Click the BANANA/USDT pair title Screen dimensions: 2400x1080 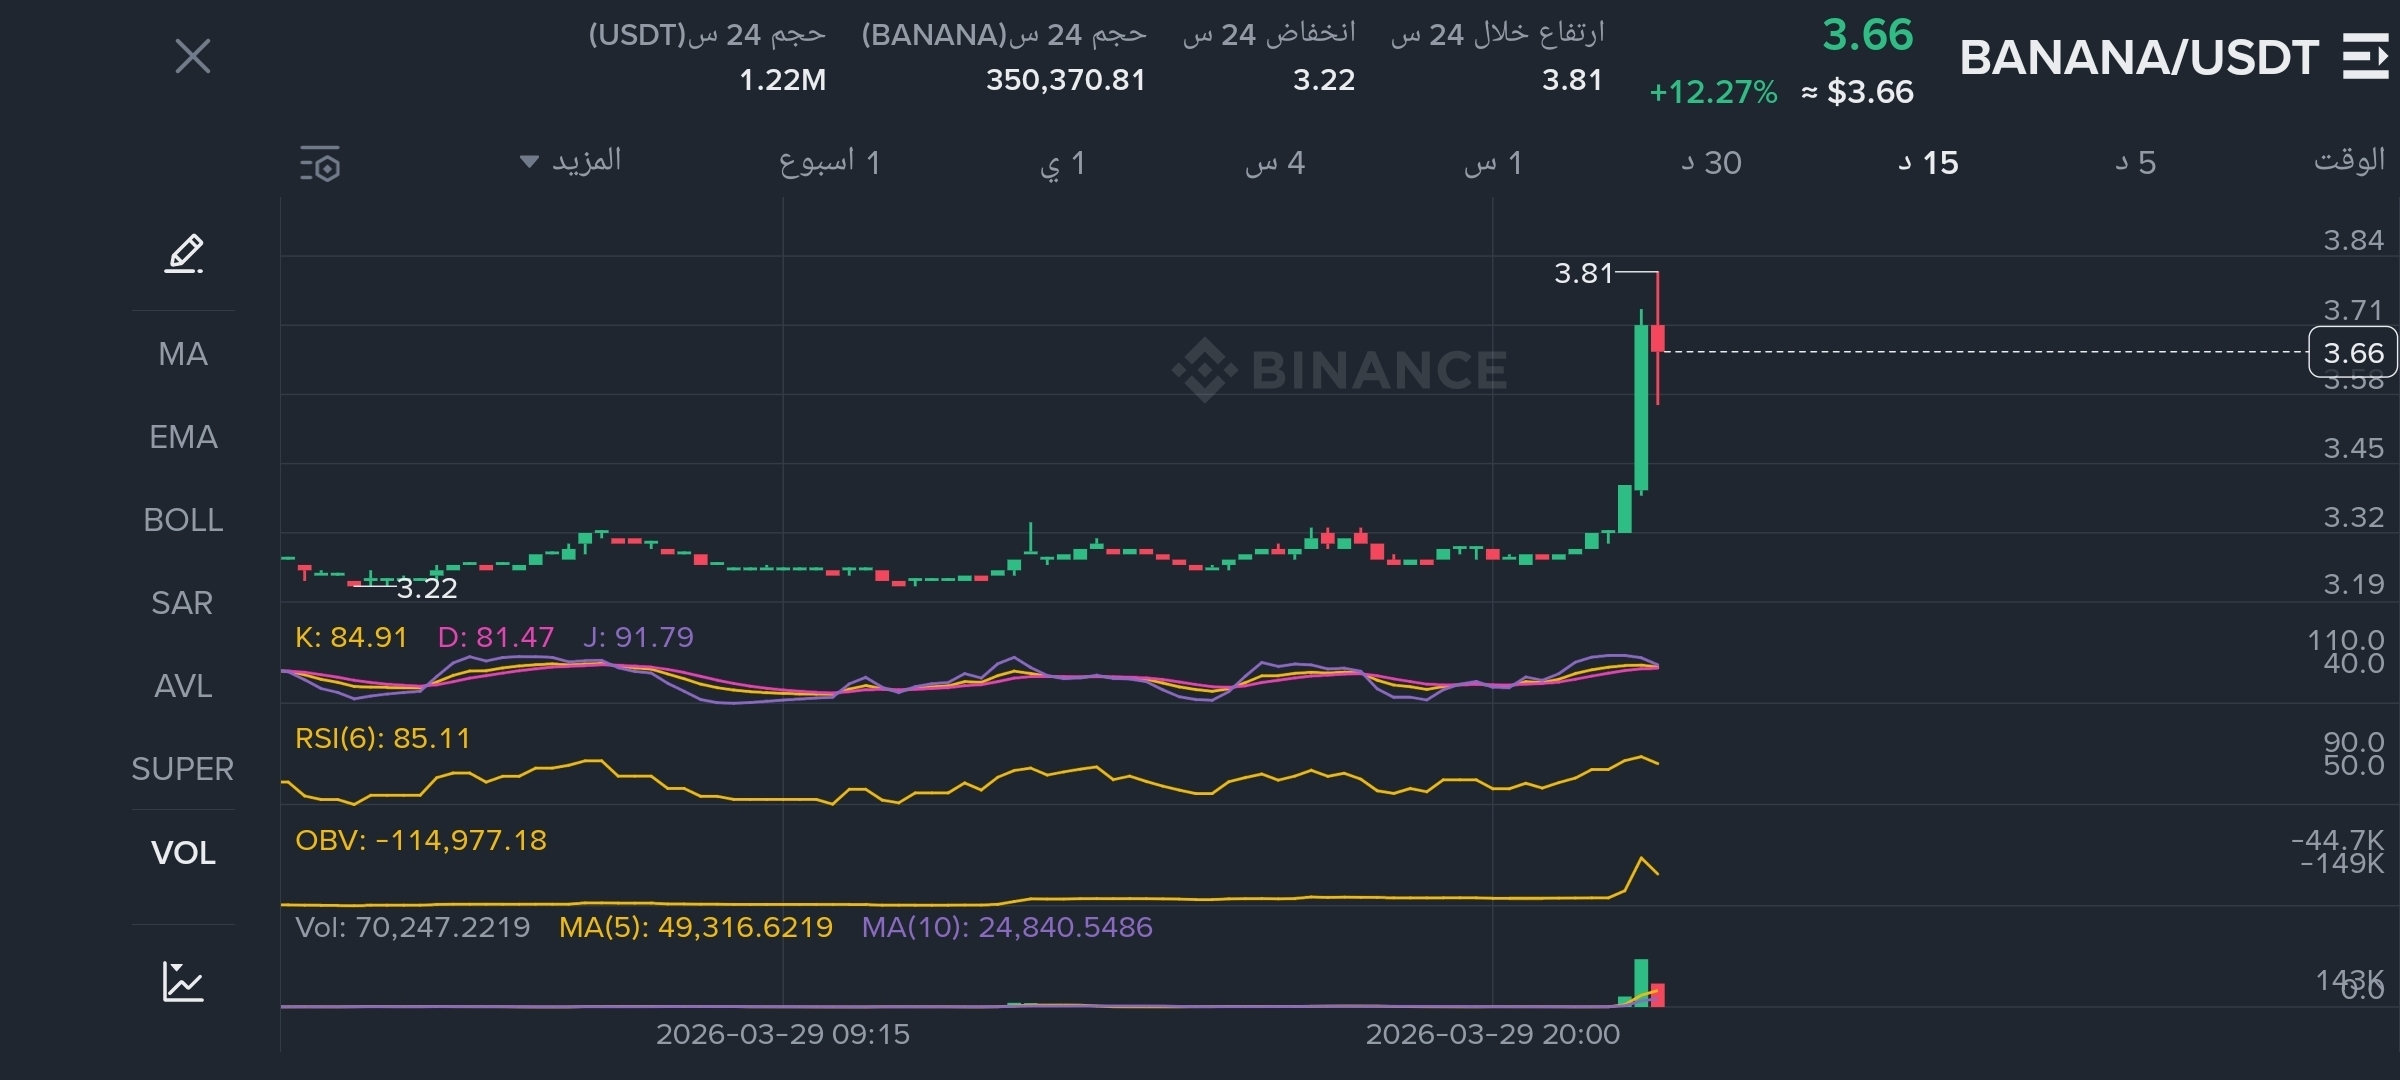click(x=2138, y=58)
